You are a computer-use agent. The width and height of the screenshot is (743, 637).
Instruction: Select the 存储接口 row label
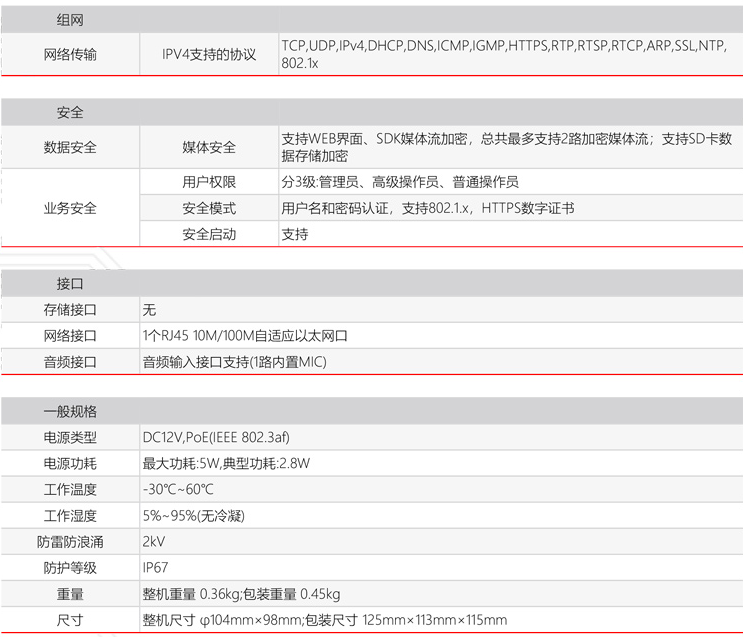[70, 310]
